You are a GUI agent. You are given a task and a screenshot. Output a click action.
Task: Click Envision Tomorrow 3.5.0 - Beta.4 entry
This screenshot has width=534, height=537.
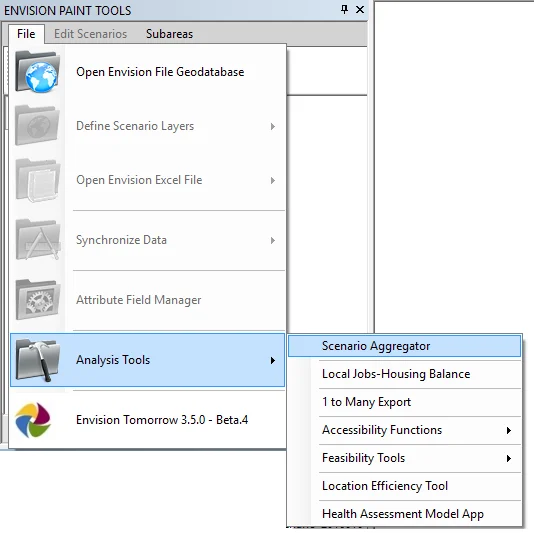pyautogui.click(x=147, y=420)
